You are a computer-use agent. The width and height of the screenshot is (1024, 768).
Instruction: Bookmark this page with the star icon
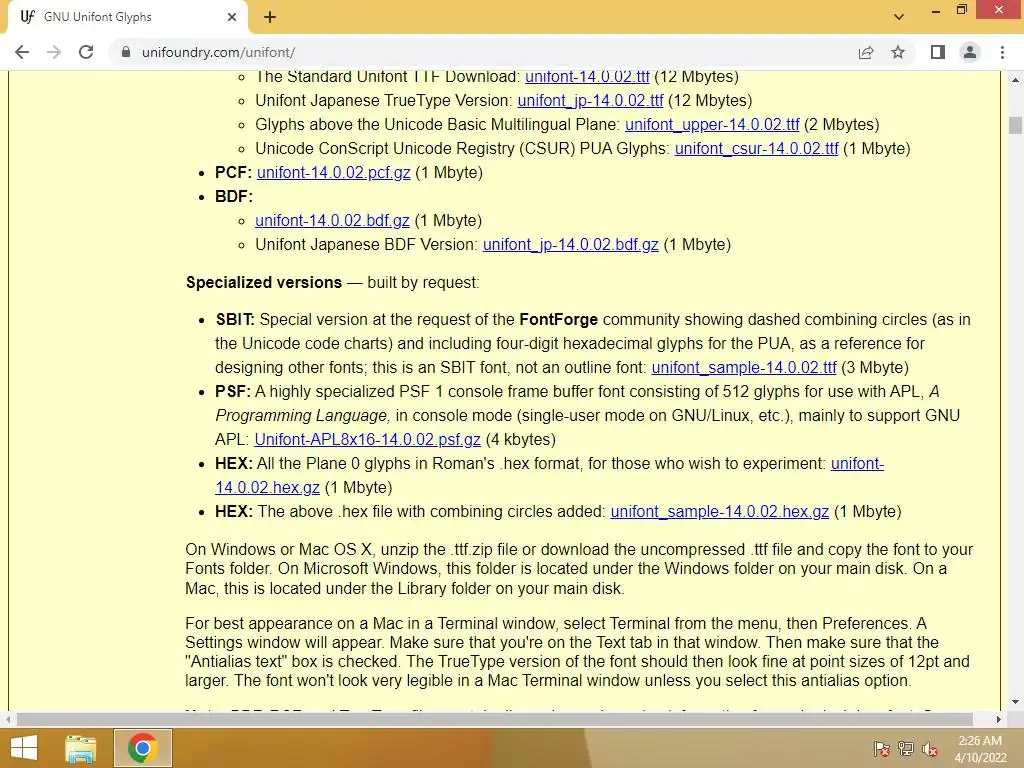(x=898, y=52)
